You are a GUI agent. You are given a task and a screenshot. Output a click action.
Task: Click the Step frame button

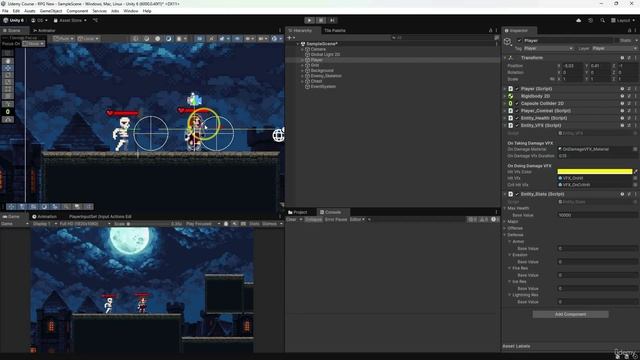click(x=332, y=20)
